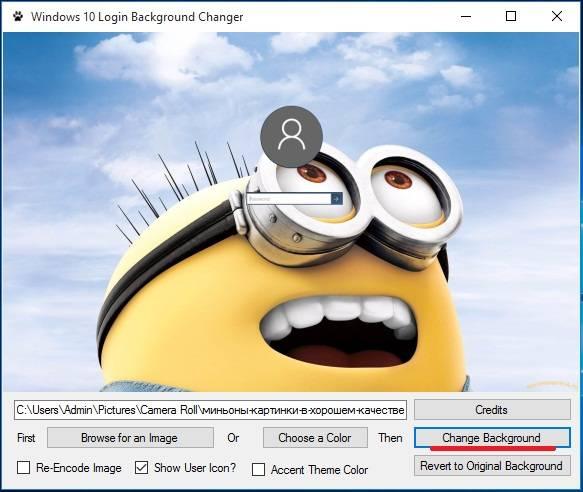
Task: Click the 'Windows 10 Login Background Changer' title
Action: click(x=137, y=17)
